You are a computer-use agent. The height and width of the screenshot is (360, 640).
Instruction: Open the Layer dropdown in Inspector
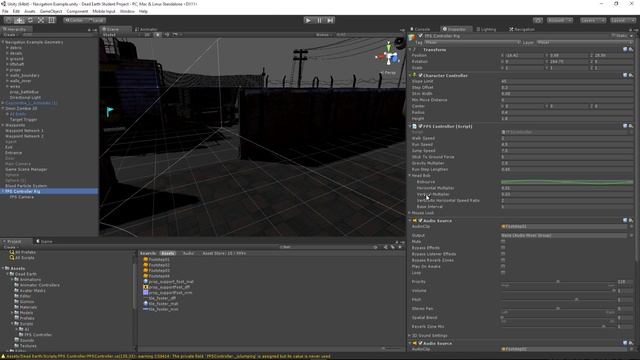tap(584, 42)
